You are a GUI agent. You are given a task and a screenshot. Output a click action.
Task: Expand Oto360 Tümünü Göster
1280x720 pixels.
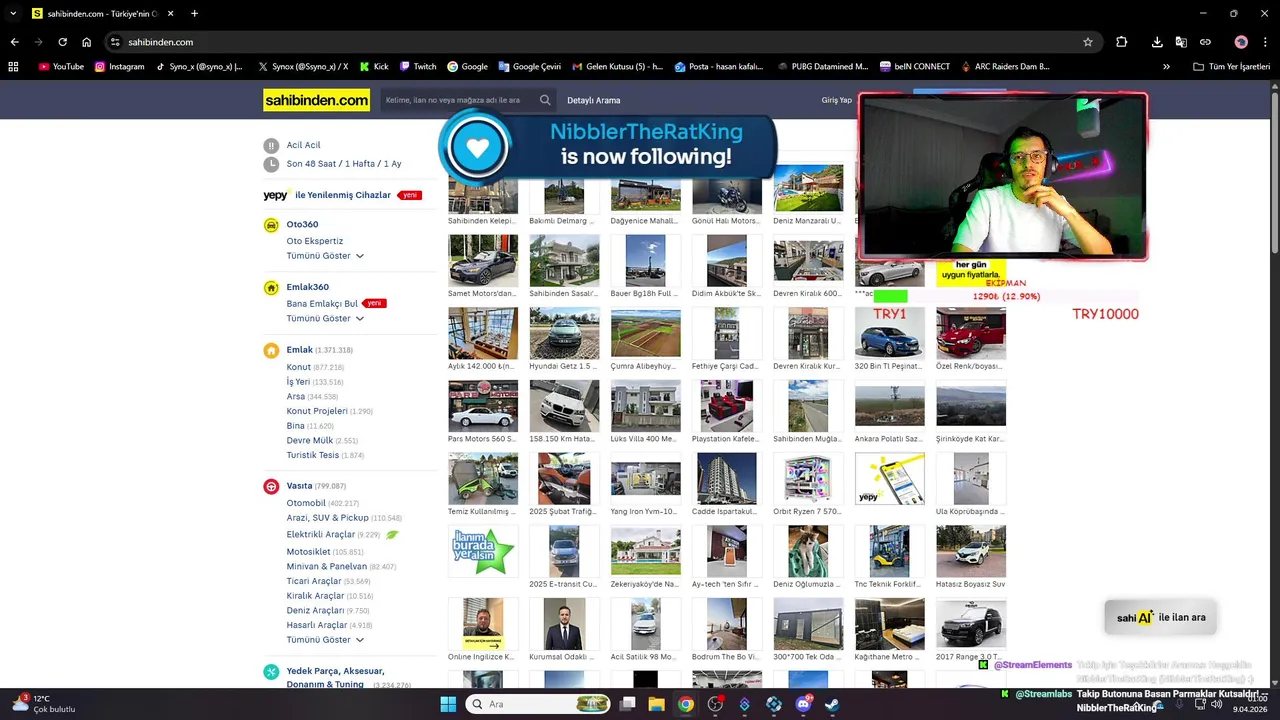pos(325,256)
